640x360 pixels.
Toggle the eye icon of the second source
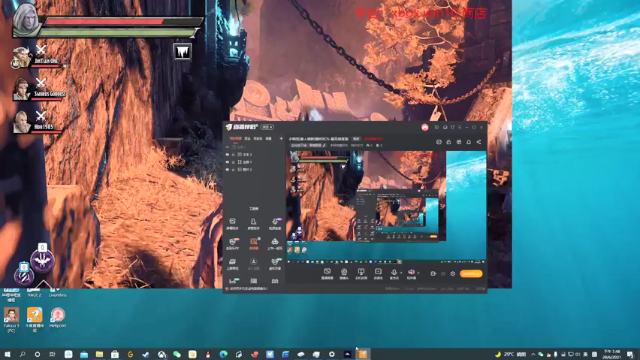pyautogui.click(x=227, y=162)
